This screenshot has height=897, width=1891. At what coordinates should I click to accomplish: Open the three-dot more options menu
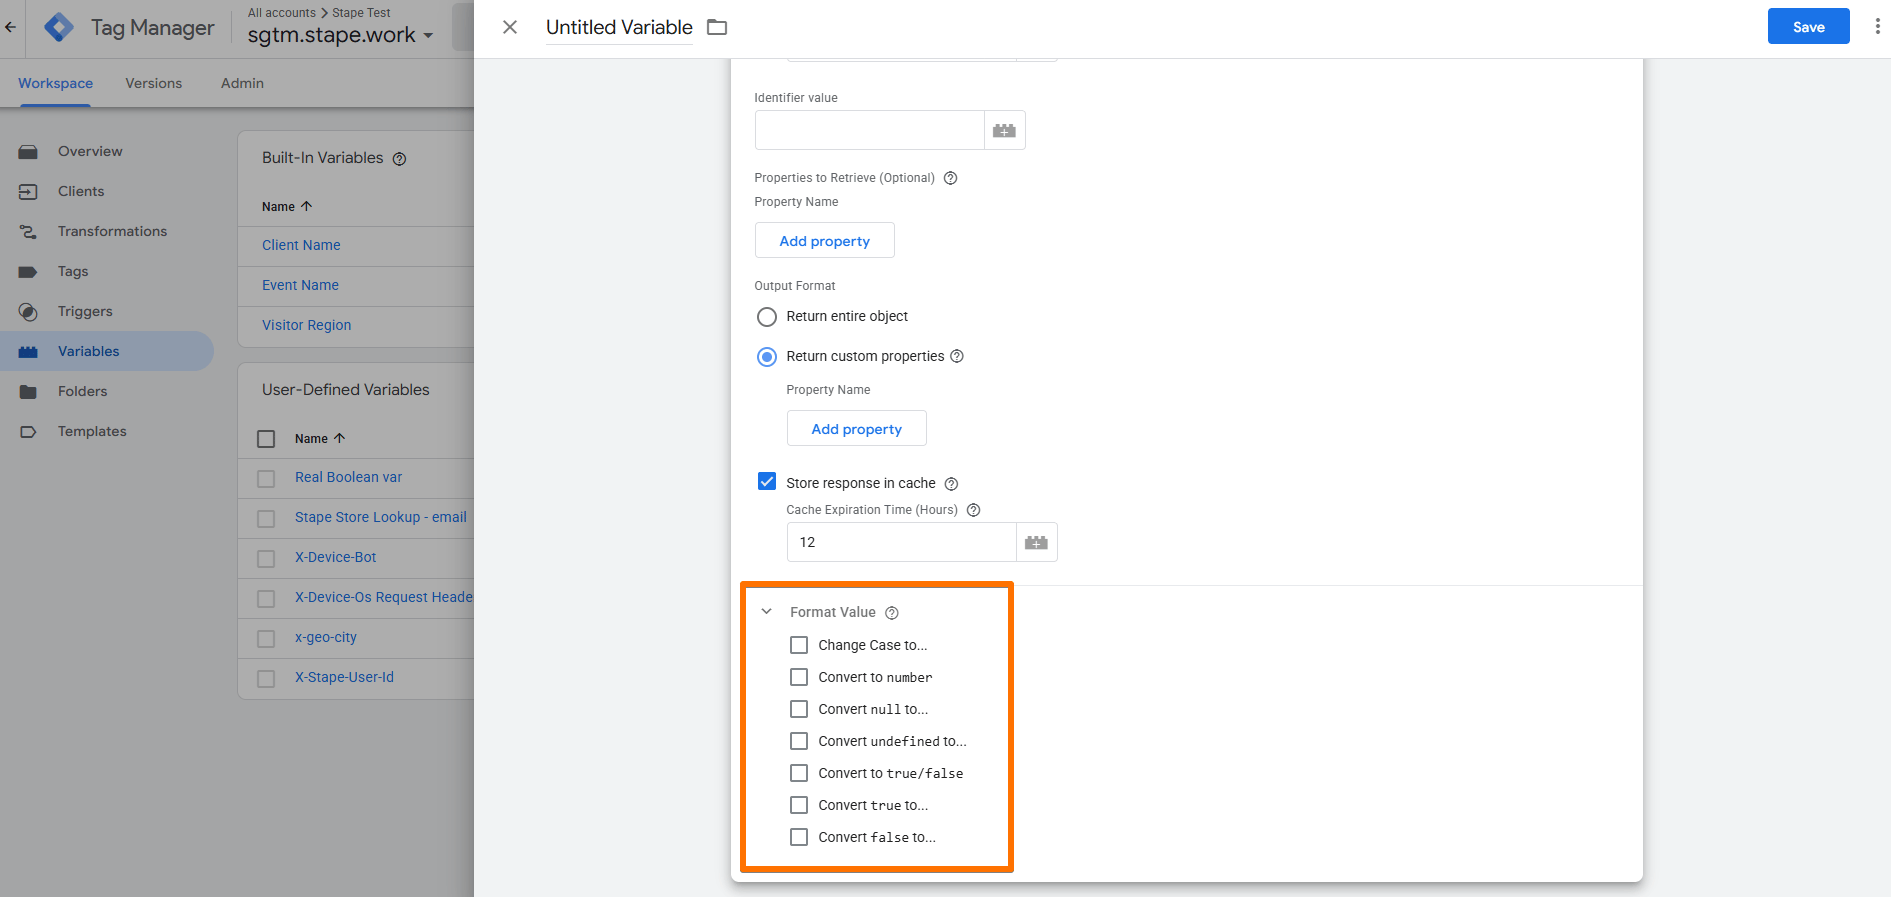click(x=1877, y=27)
